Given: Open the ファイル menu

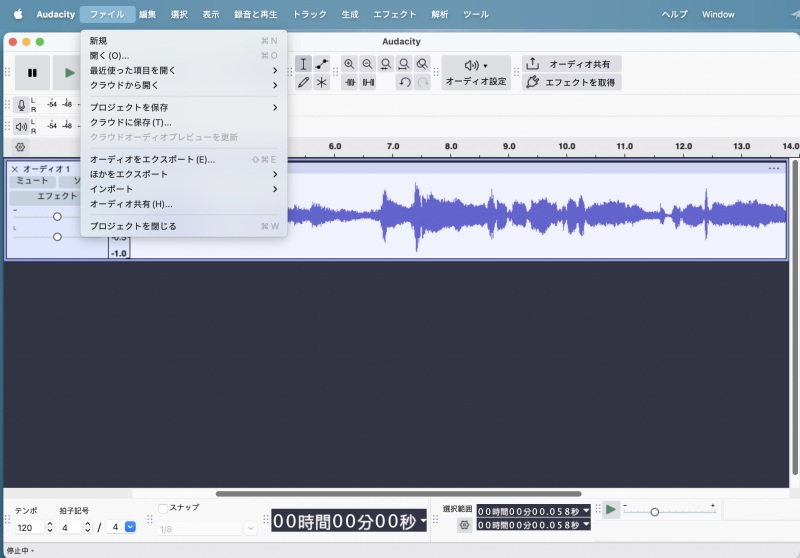Looking at the screenshot, I should [x=107, y=14].
